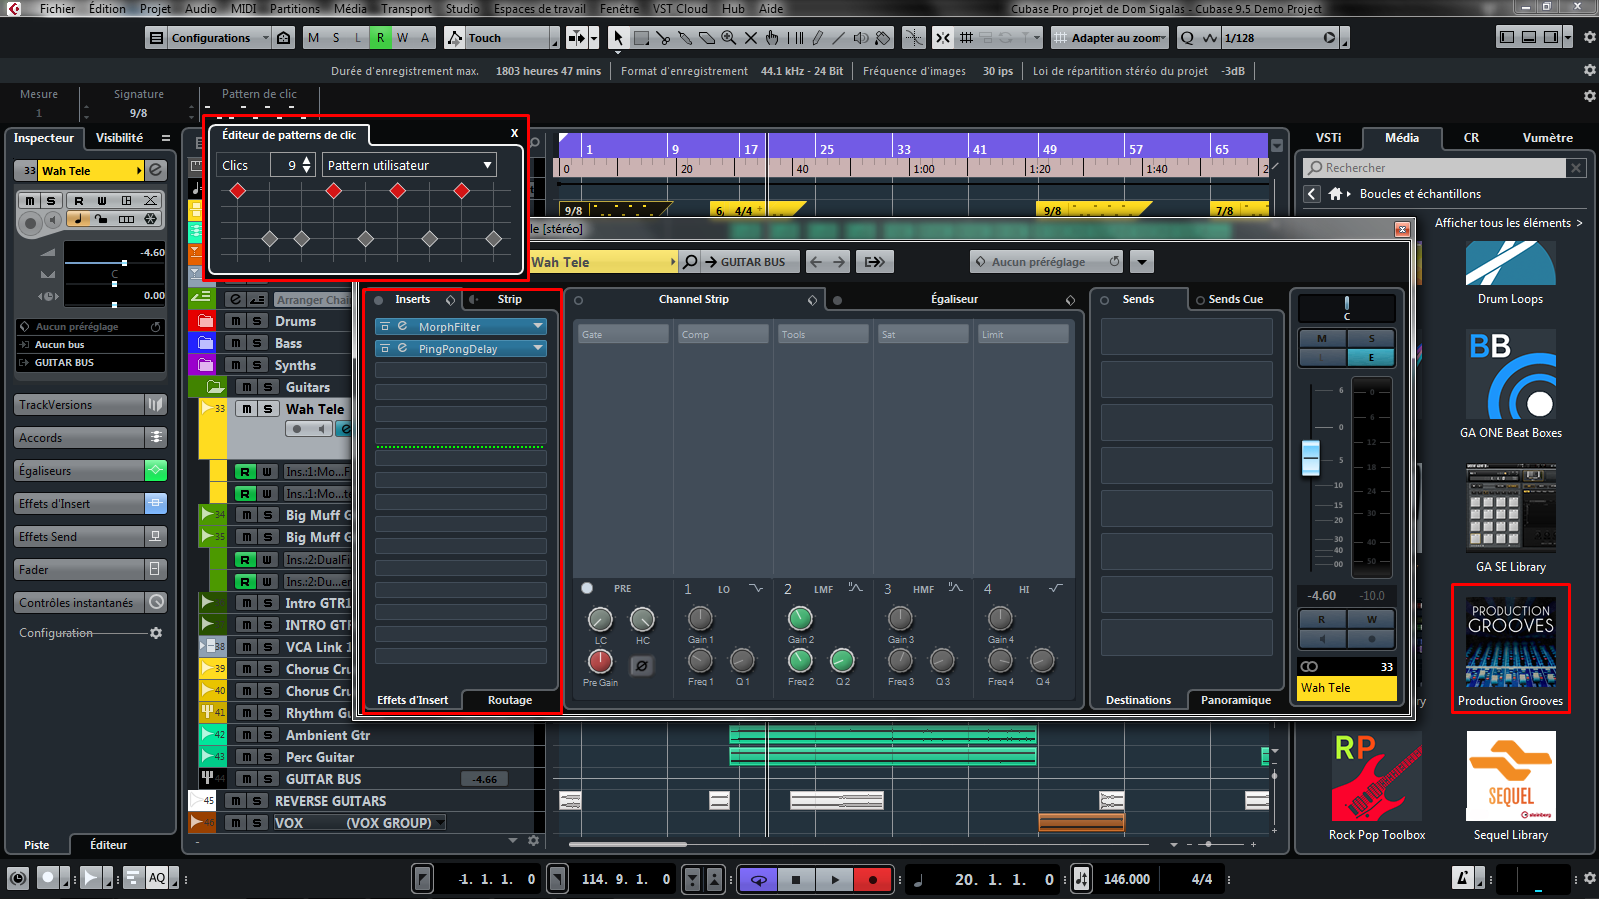Select the Object Selection arrow tool

(x=618, y=38)
